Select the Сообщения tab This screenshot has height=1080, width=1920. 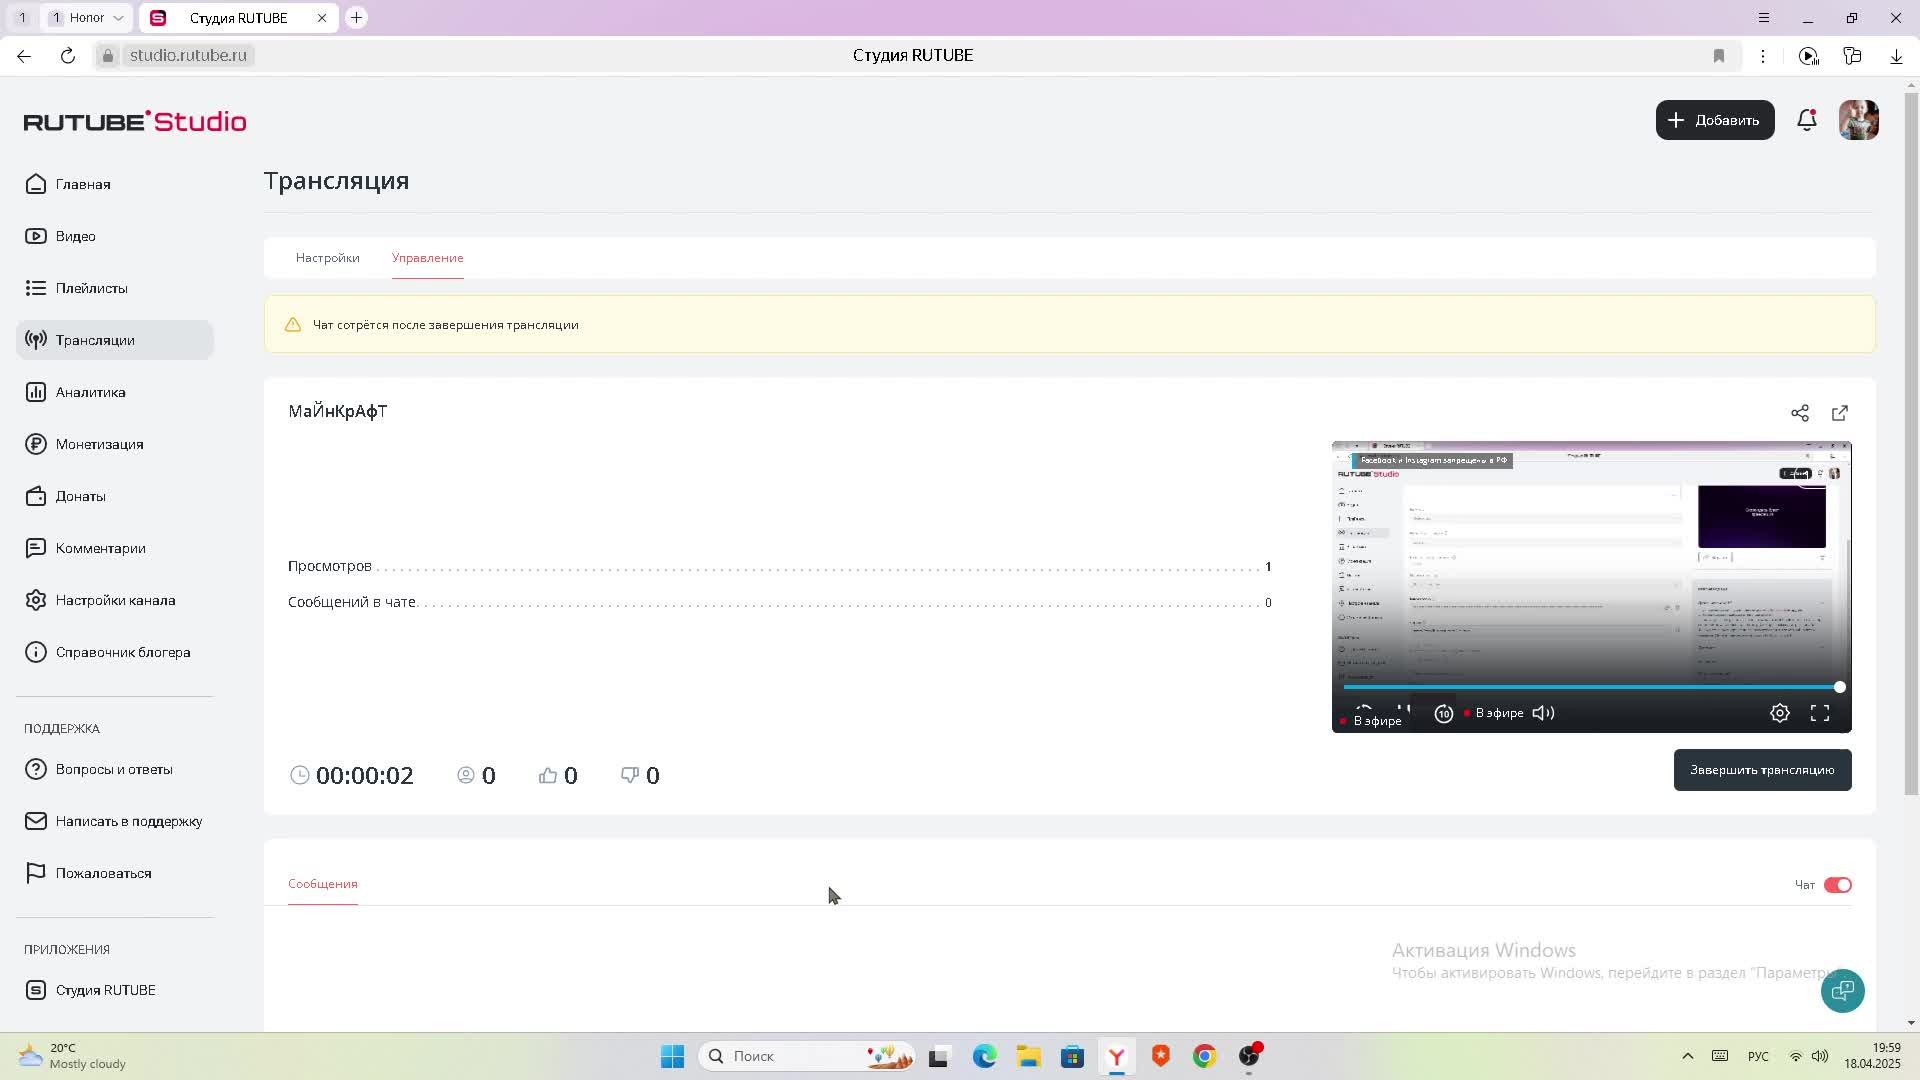click(x=322, y=884)
